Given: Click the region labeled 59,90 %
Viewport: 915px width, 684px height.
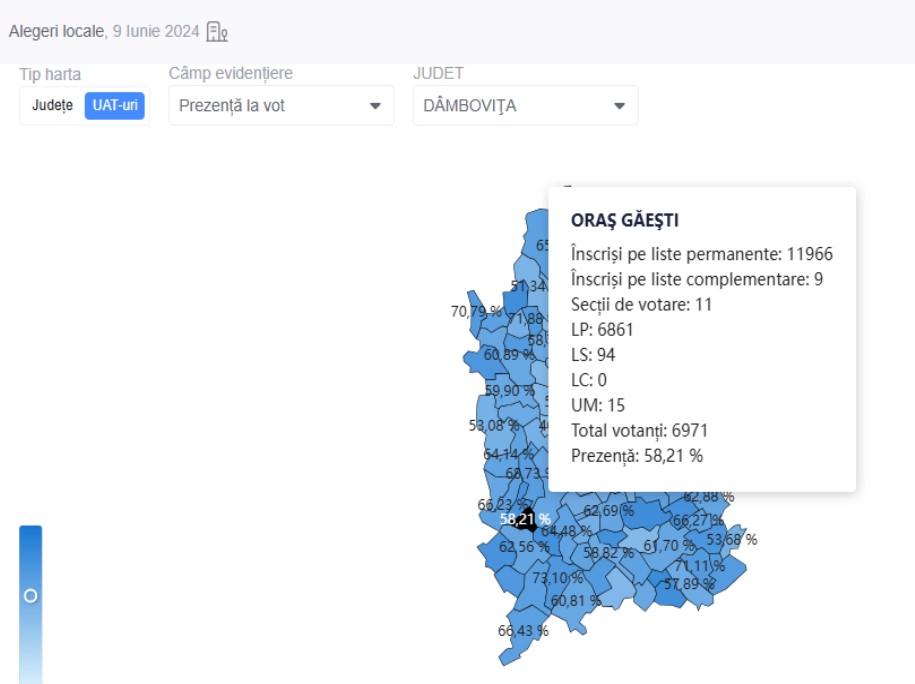Looking at the screenshot, I should point(510,390).
